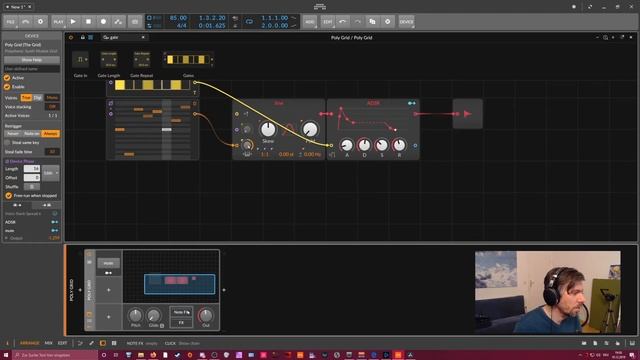The width and height of the screenshot is (640, 360).
Task: Click the dashboard icon next to FILE
Action: click(26, 22)
